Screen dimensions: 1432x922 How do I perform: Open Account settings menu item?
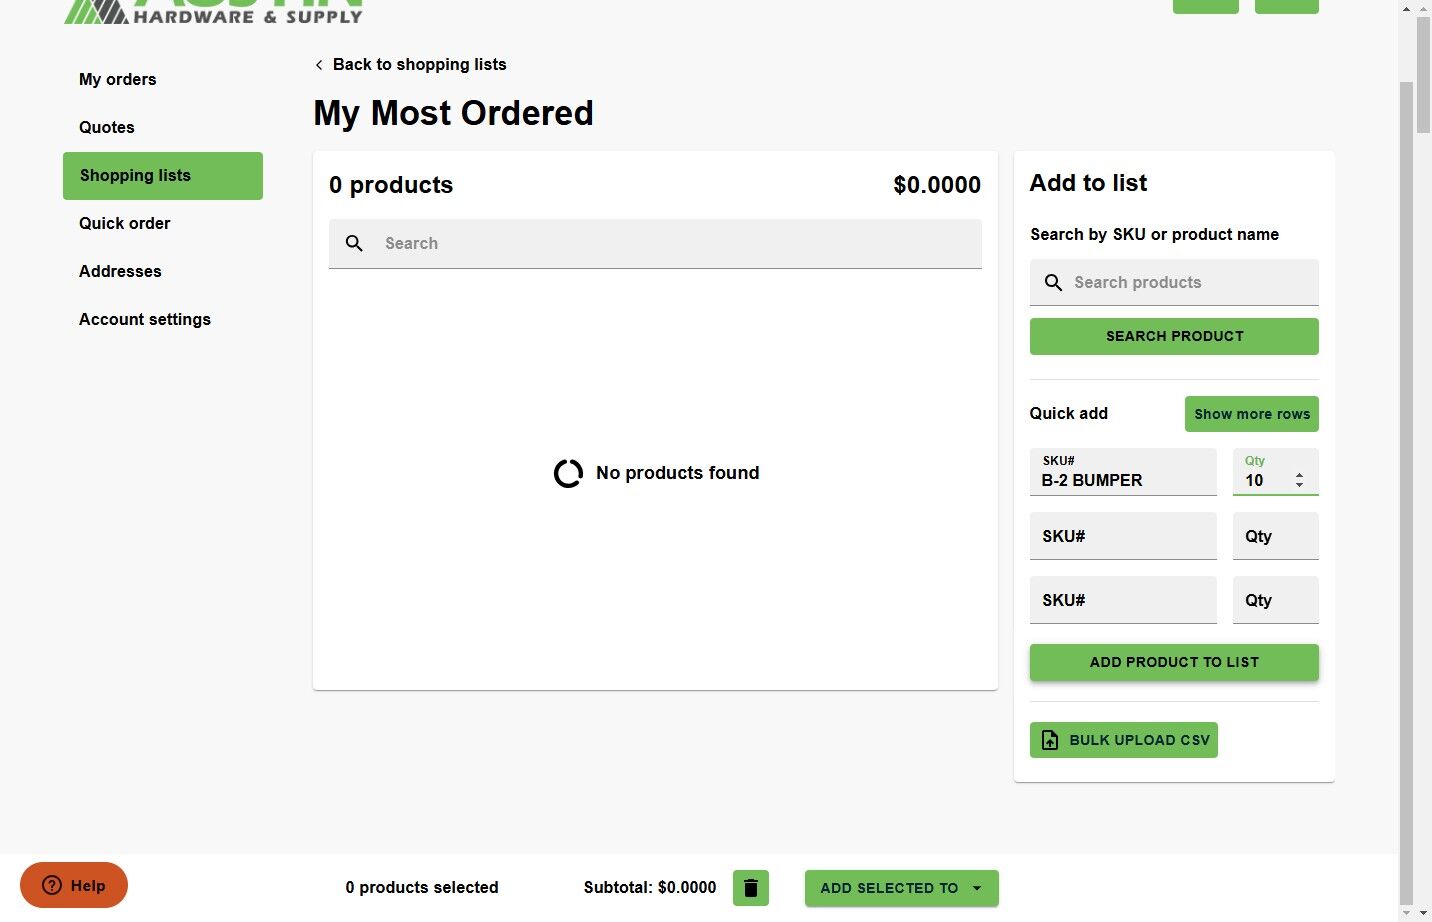click(x=145, y=319)
